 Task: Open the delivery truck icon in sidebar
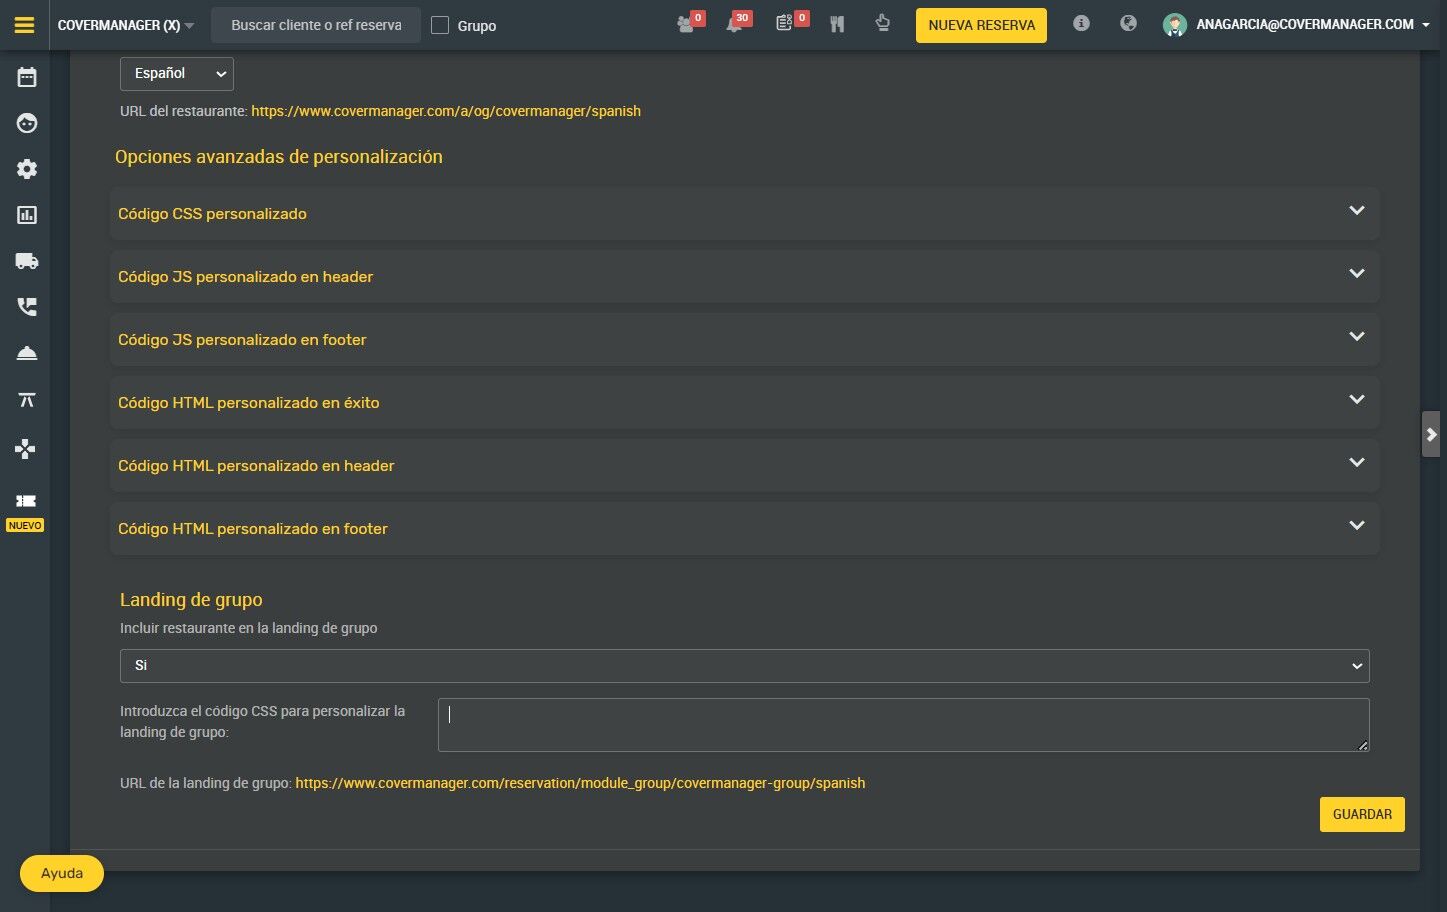coord(27,261)
